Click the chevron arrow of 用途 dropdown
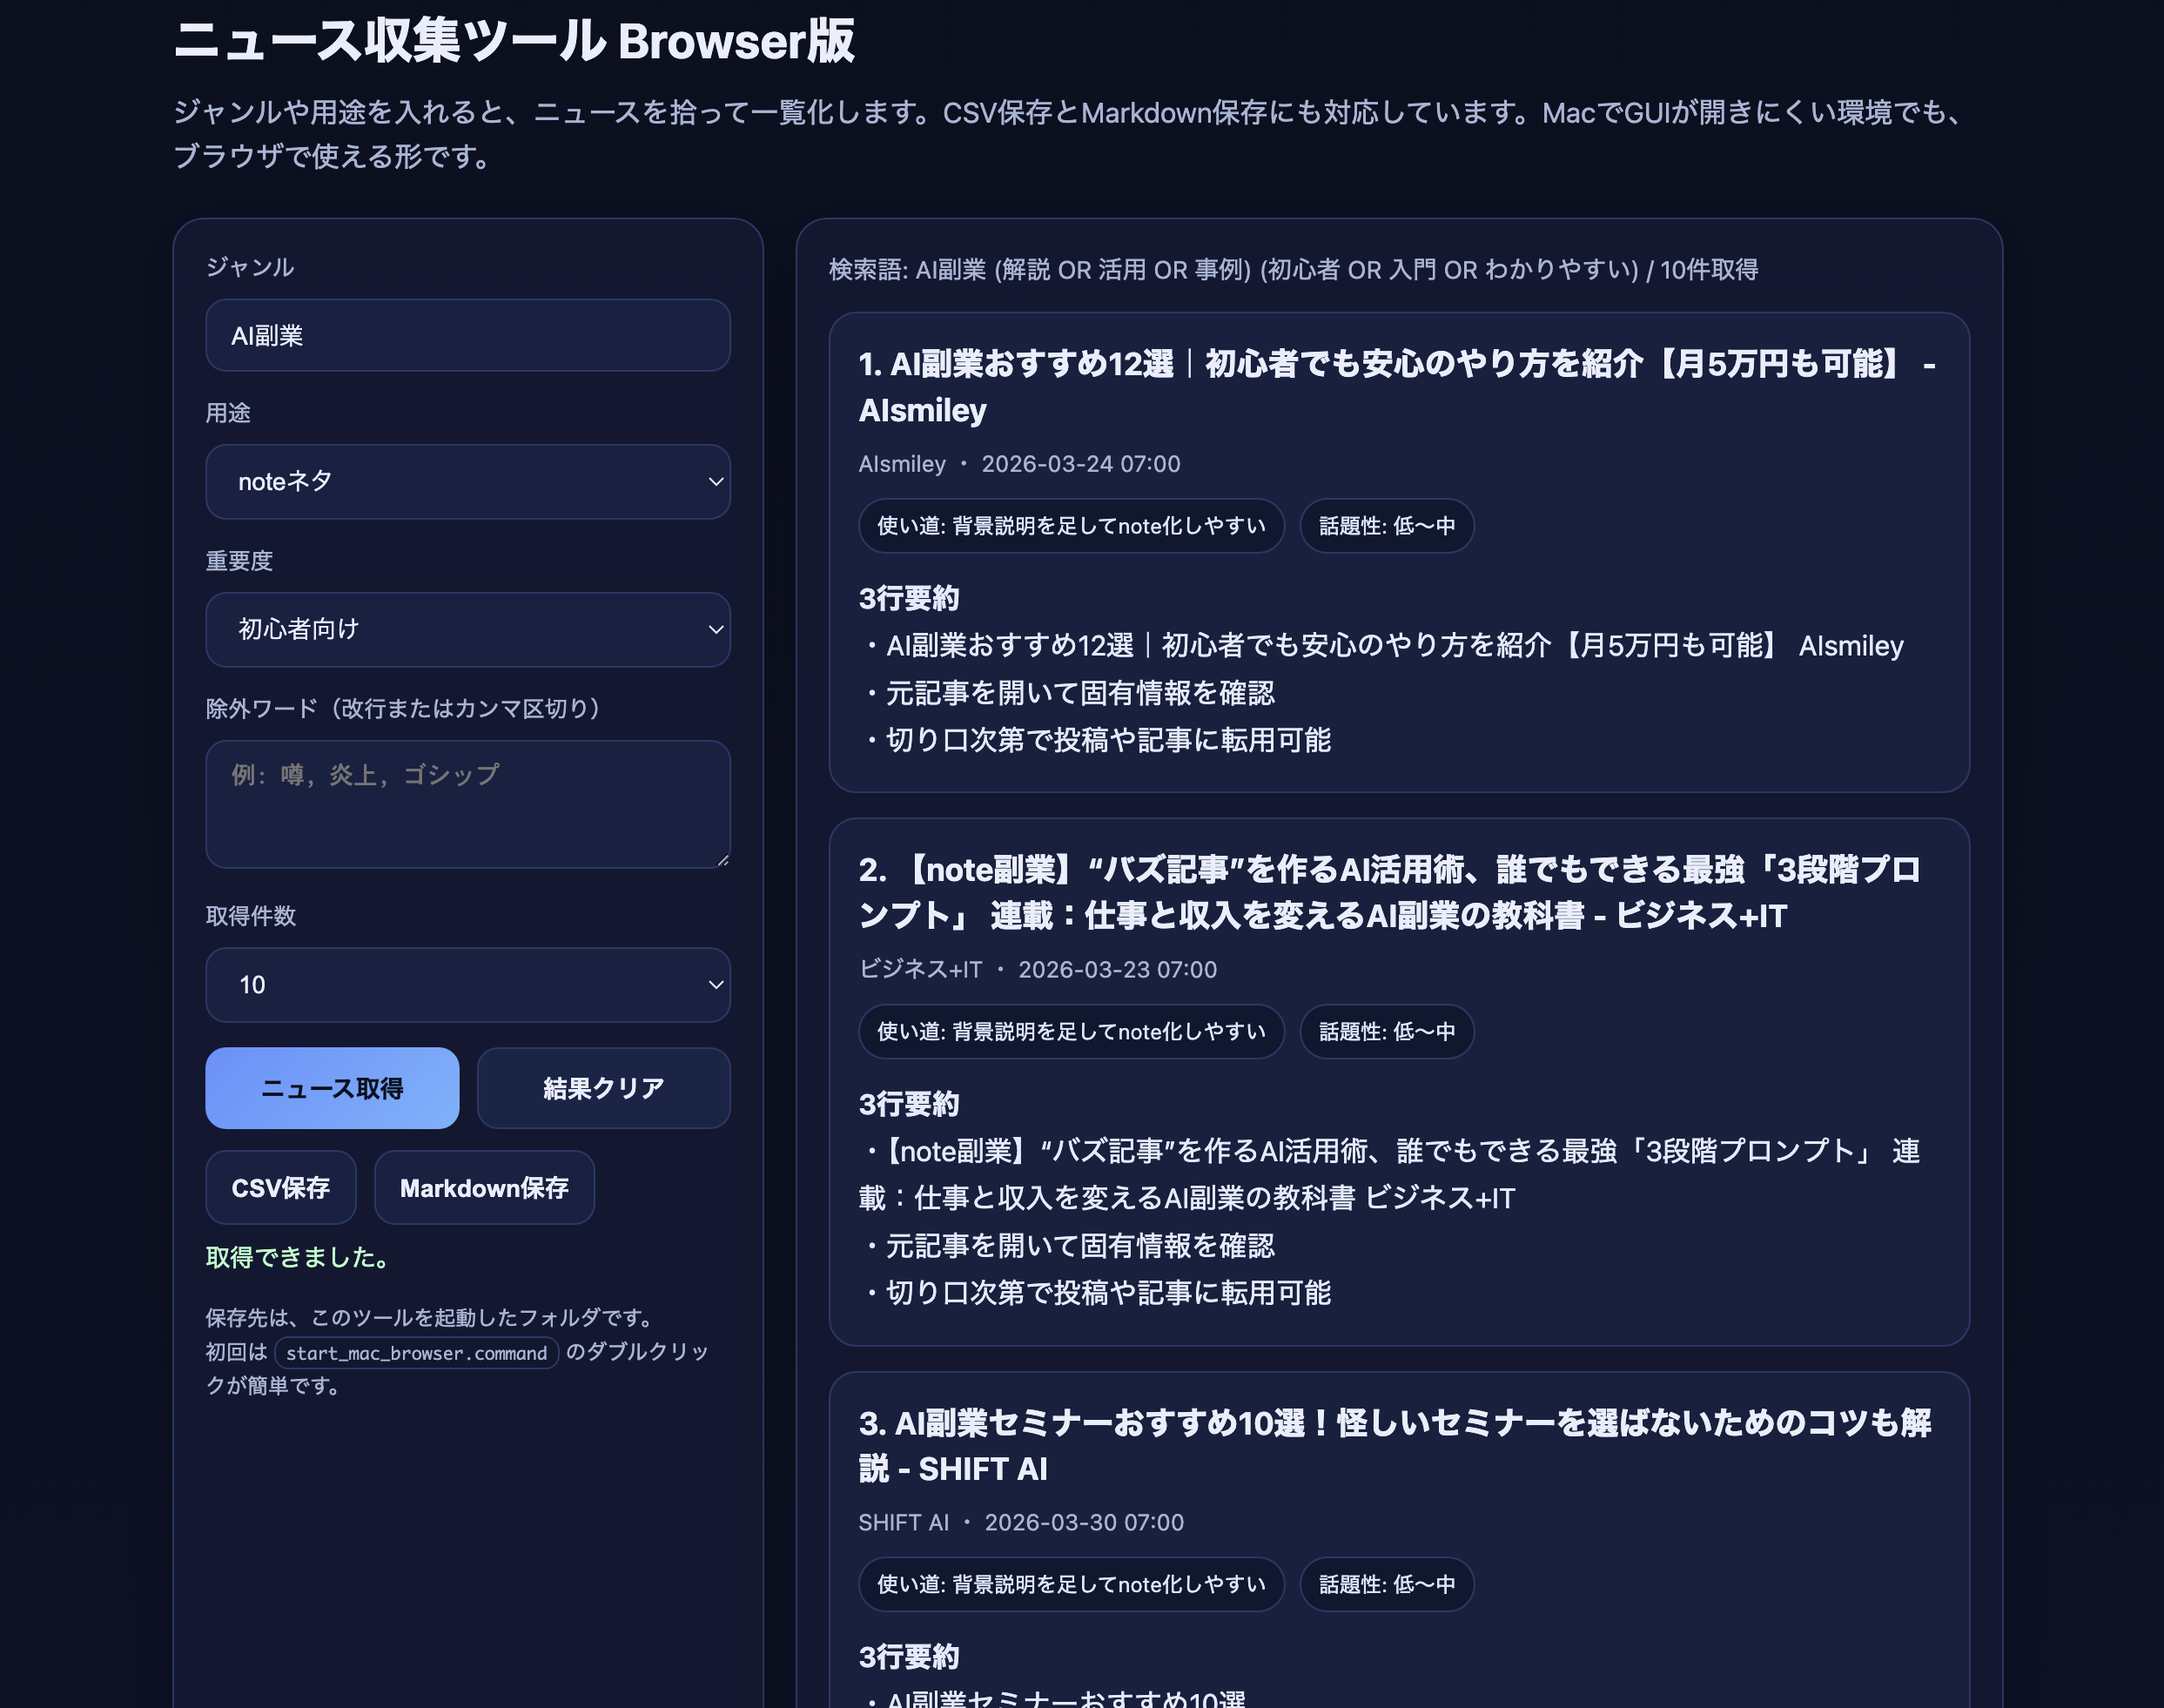 715,481
